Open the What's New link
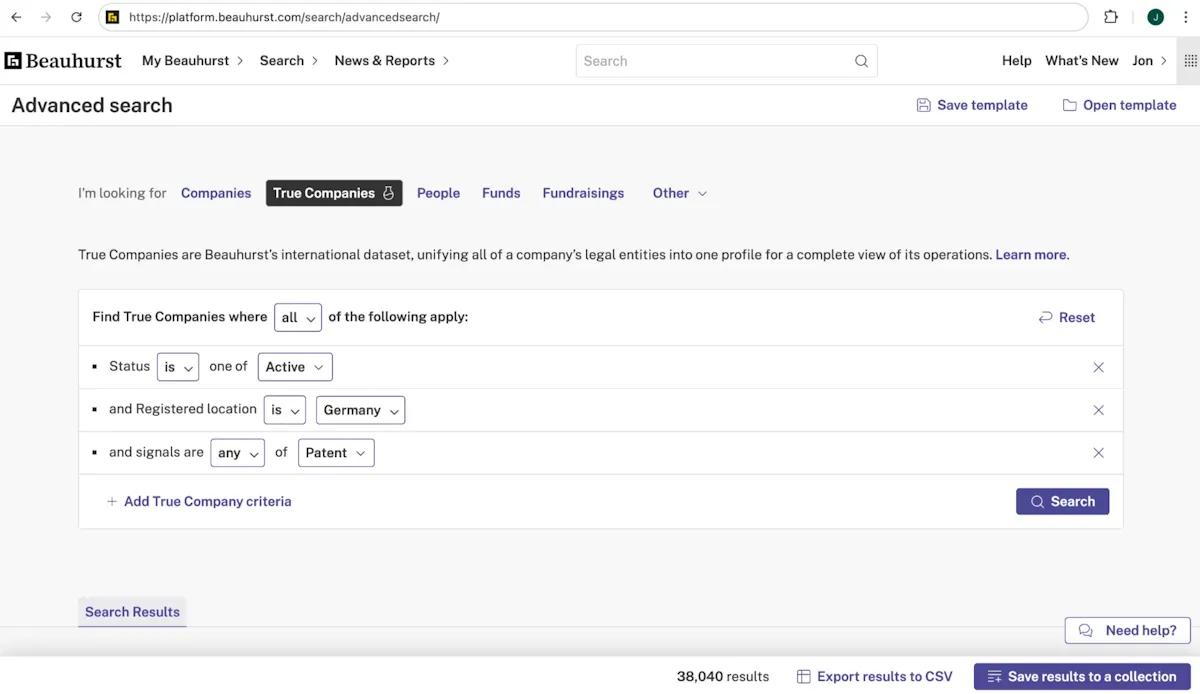Screen dimensions: 1200x694 tap(1082, 61)
